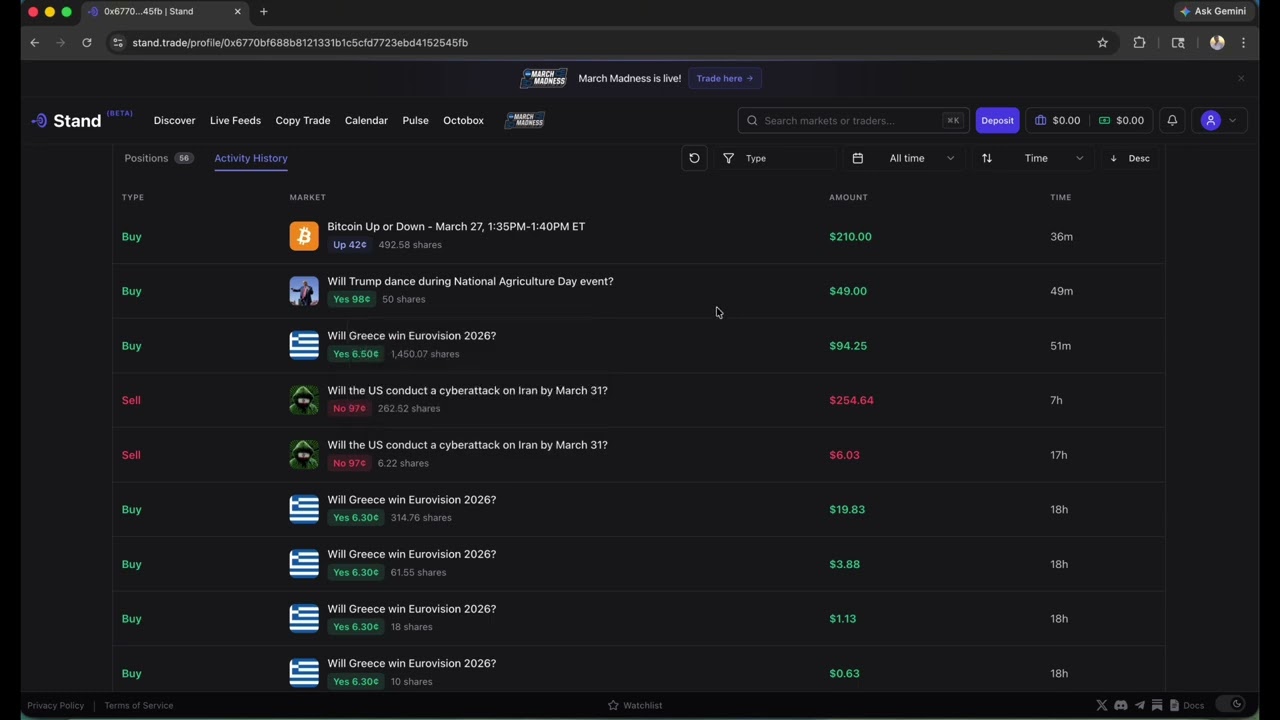Image resolution: width=1280 pixels, height=720 pixels.
Task: Open Calendar page
Action: tap(366, 120)
